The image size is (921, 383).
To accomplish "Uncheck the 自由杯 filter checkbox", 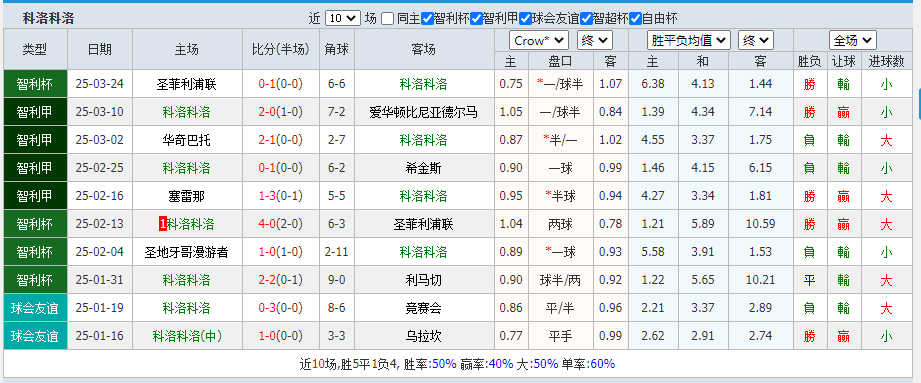I will pyautogui.click(x=635, y=18).
